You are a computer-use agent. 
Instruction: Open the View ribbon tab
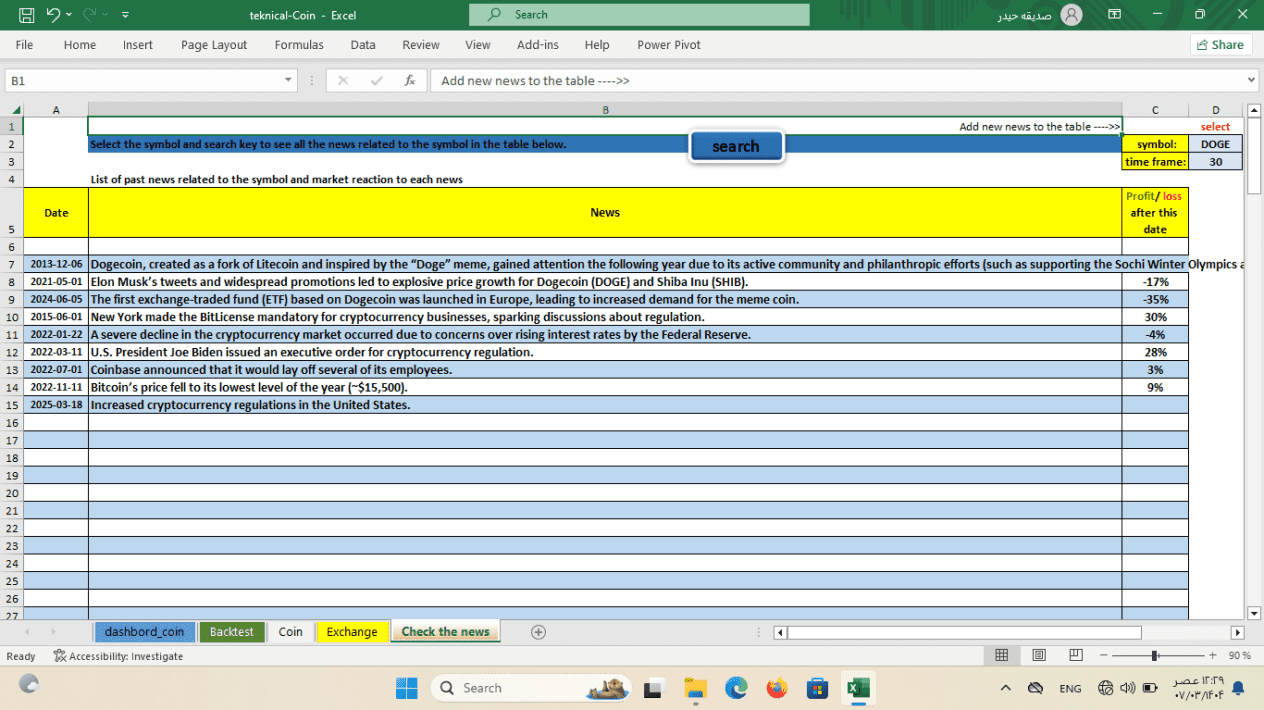coord(478,45)
